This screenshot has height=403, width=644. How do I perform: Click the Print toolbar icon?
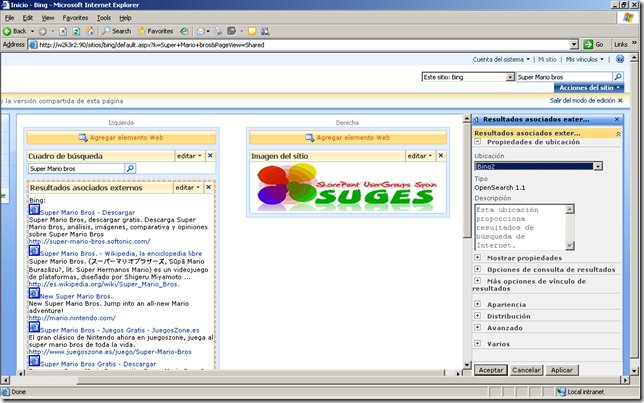tap(218, 31)
